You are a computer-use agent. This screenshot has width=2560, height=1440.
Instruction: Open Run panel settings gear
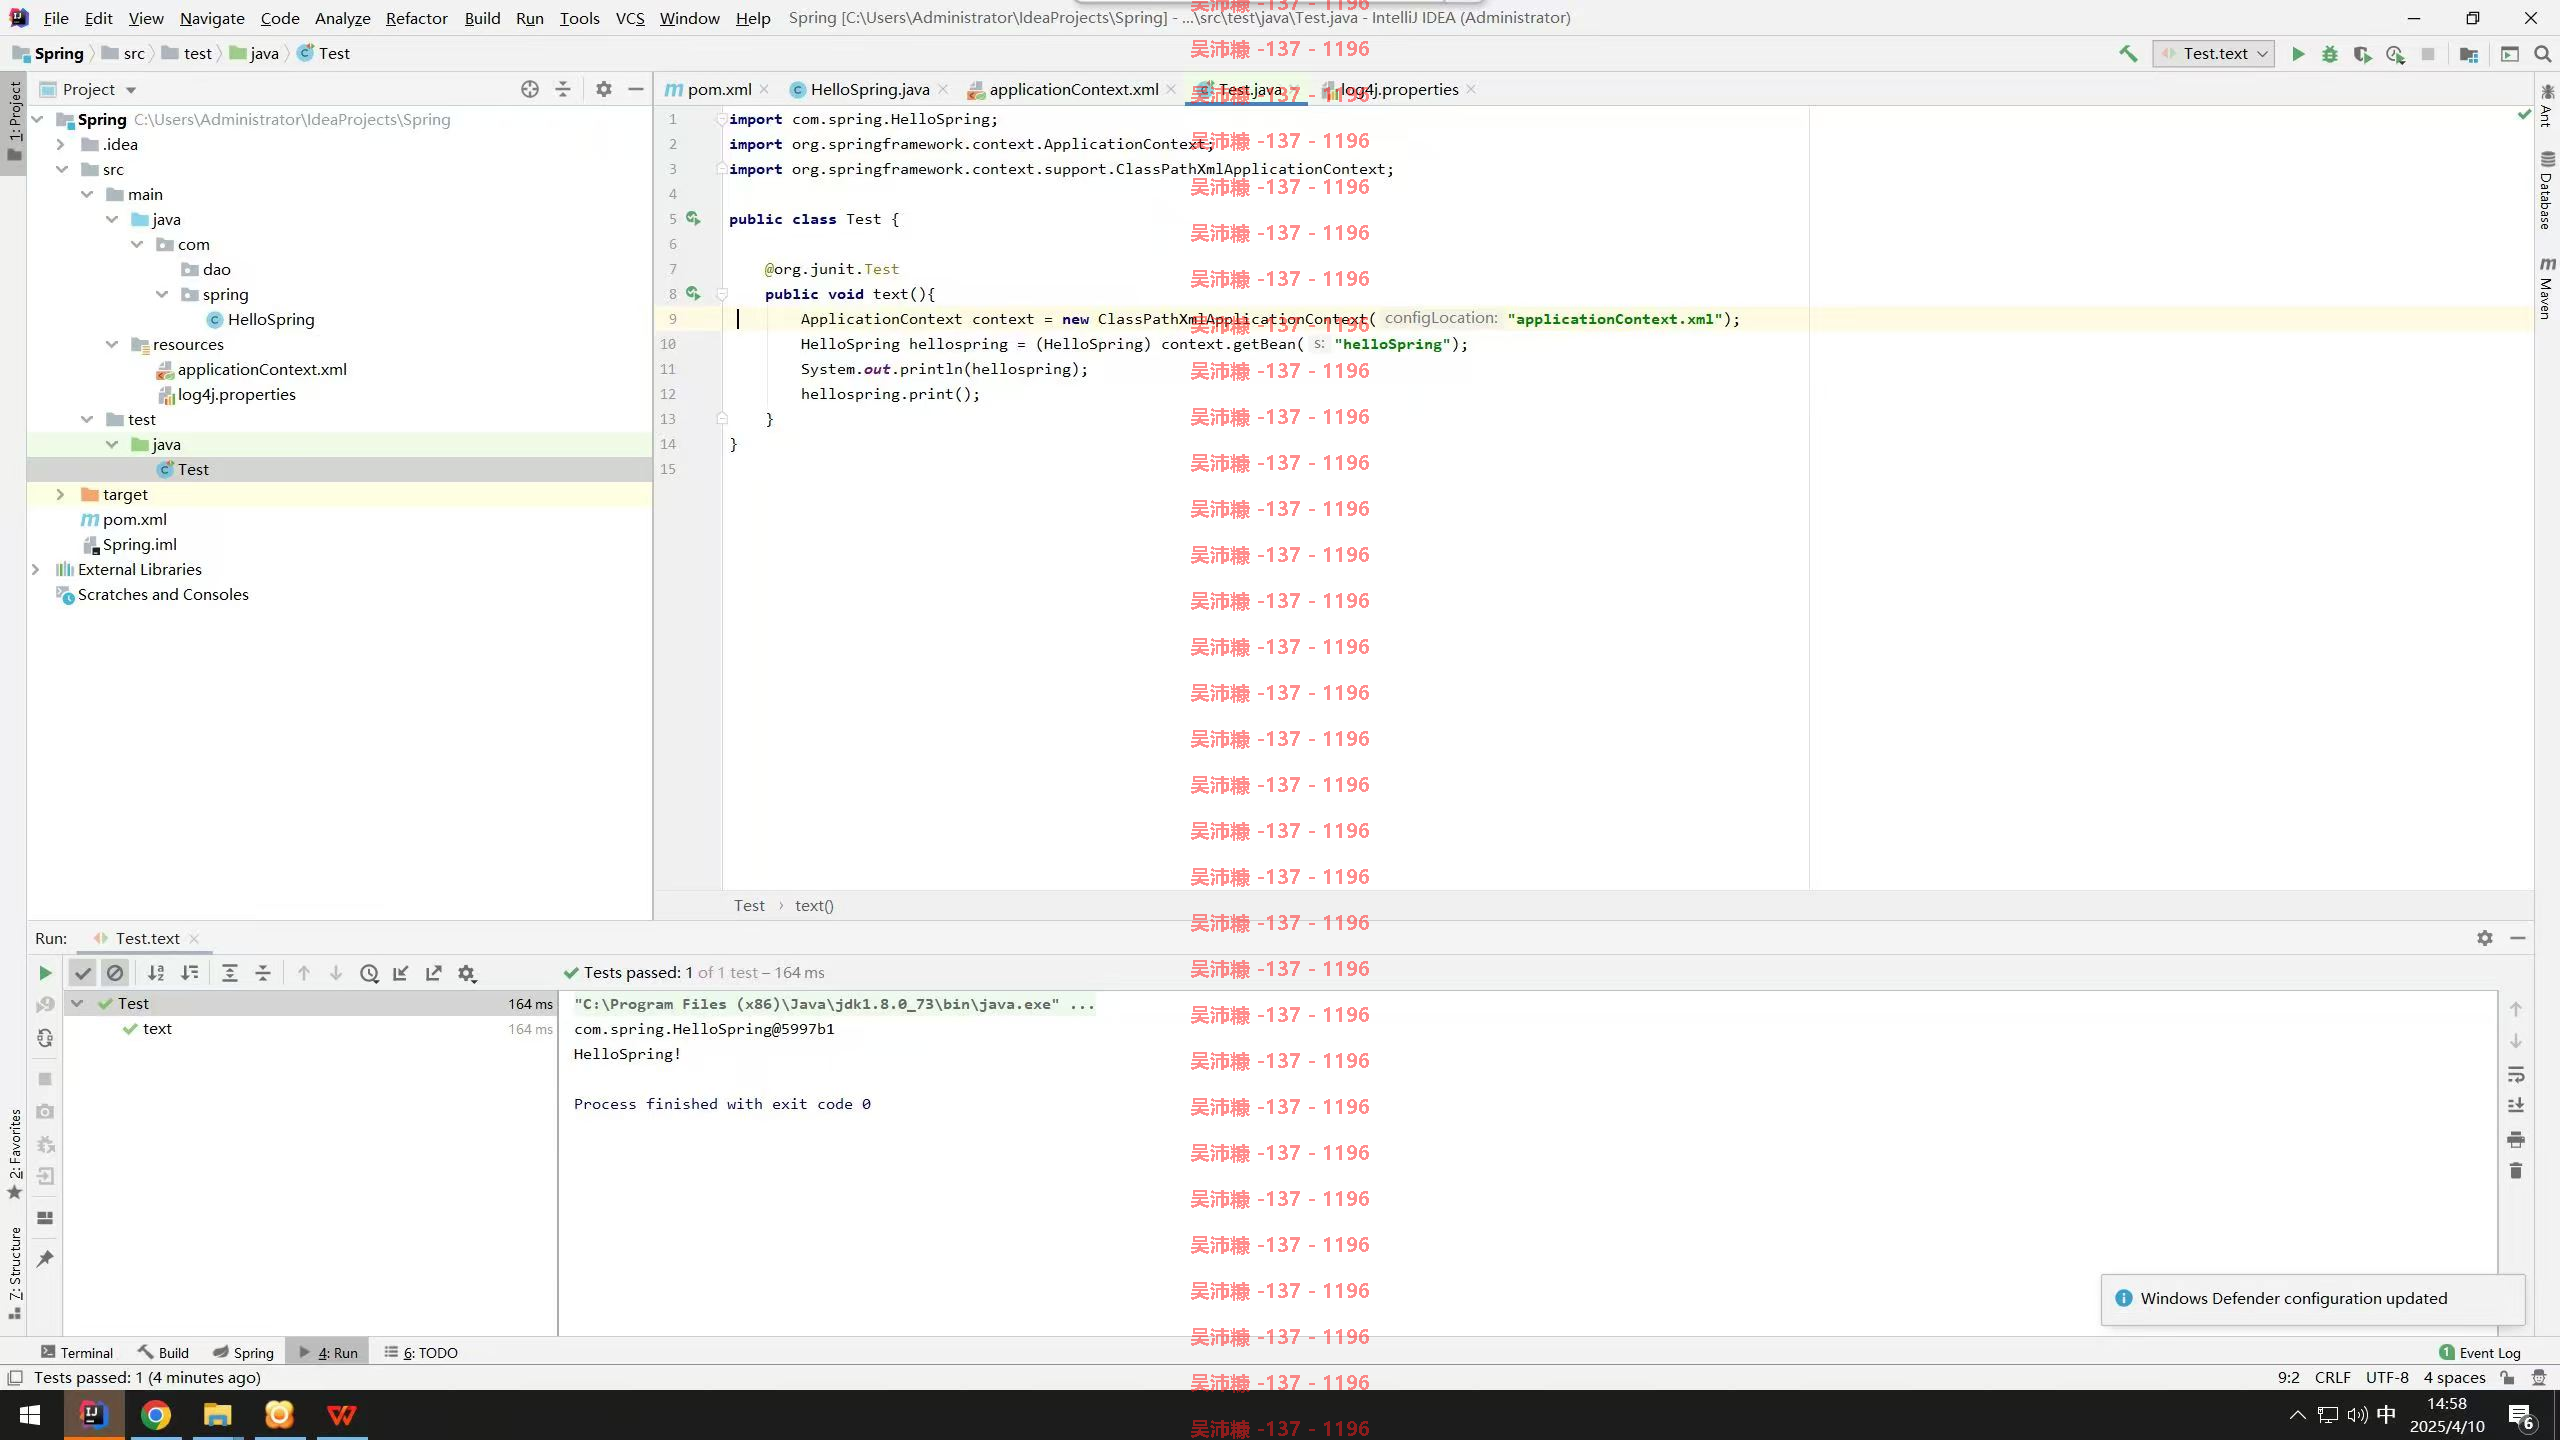point(2485,938)
